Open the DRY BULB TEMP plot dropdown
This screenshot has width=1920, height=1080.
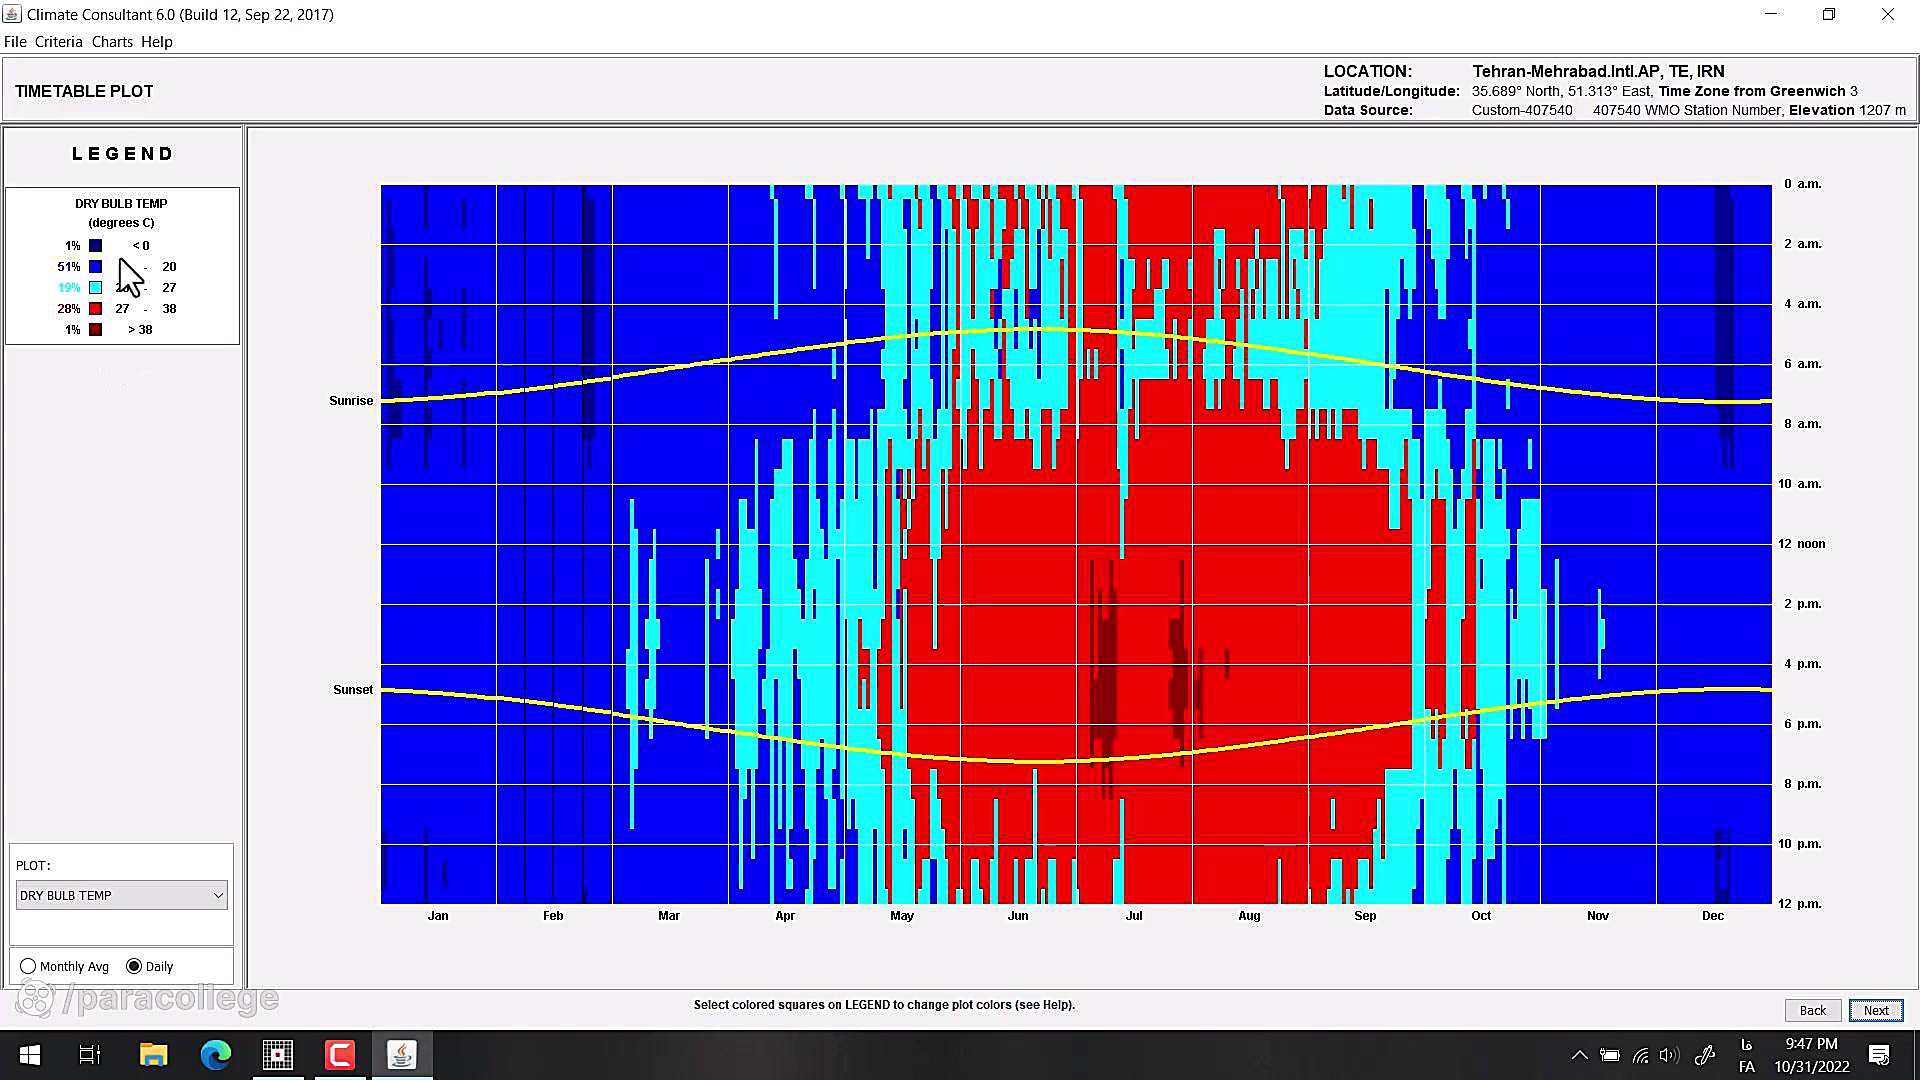[121, 895]
